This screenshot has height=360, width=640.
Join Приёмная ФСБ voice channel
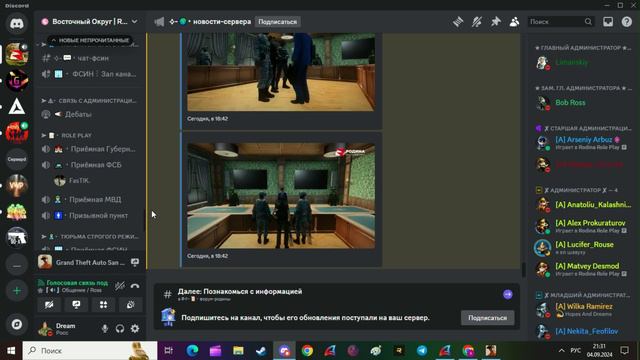pyautogui.click(x=90, y=165)
